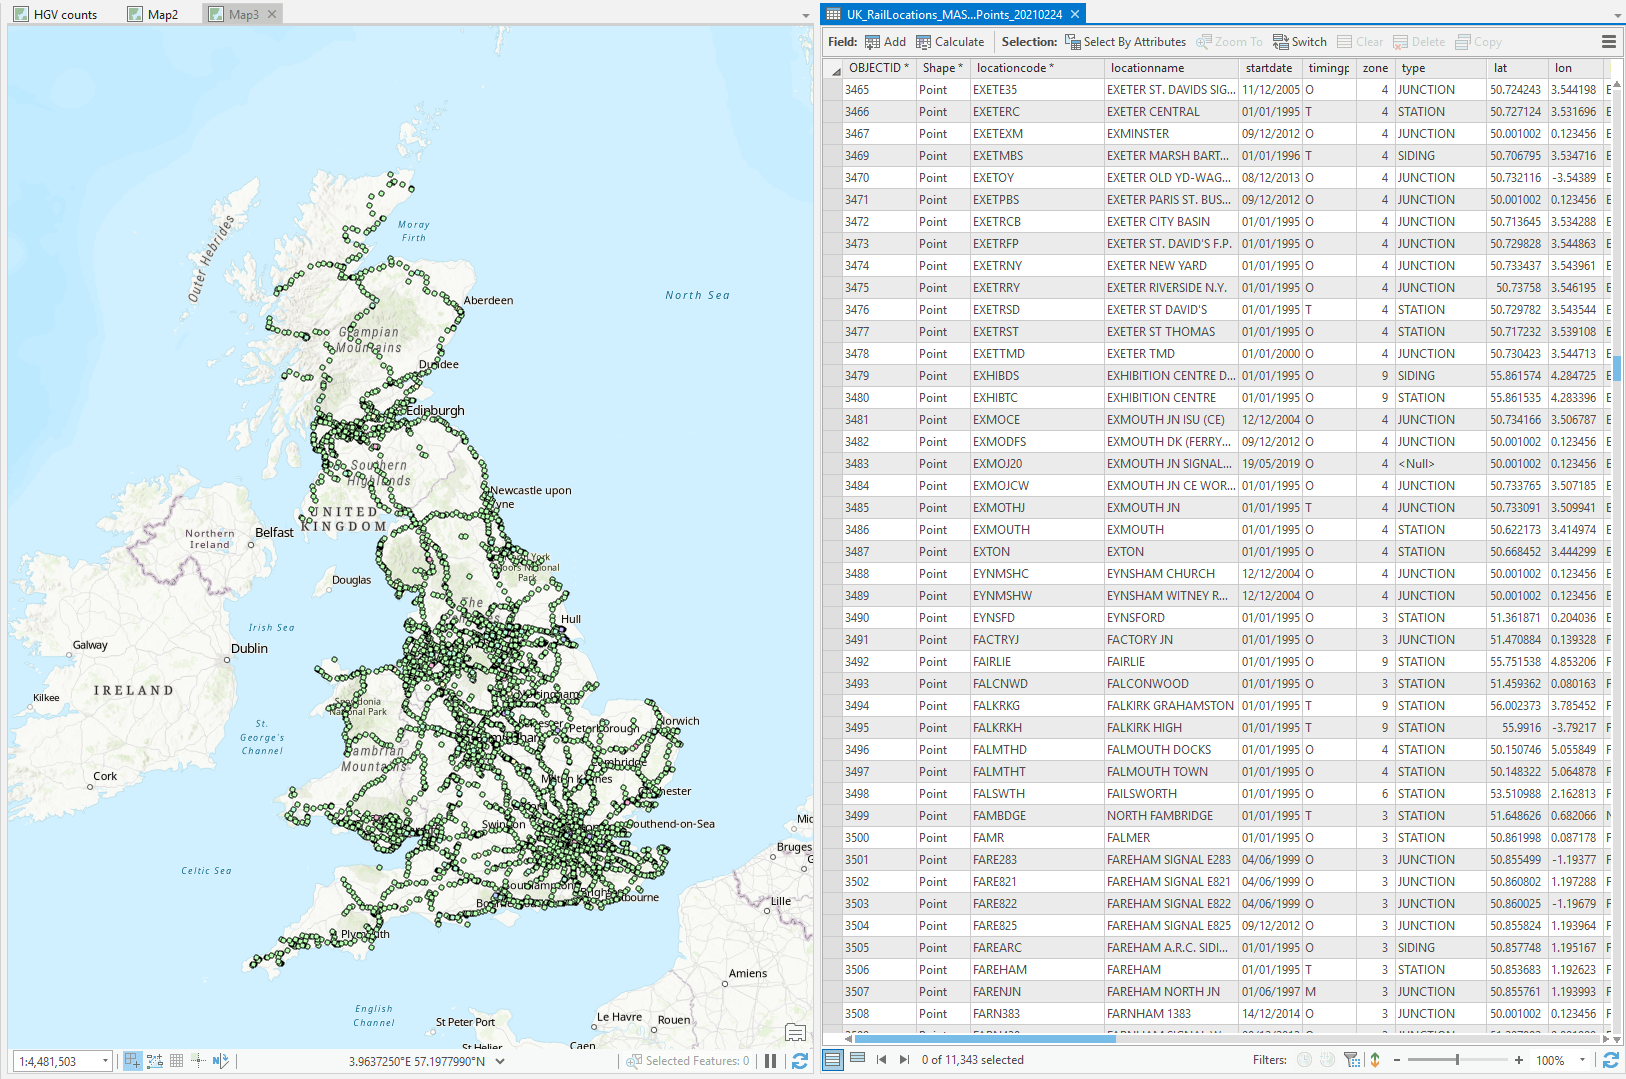Enable map snapping in the status bar
Viewport: 1626px width, 1079px height.
pyautogui.click(x=131, y=1061)
